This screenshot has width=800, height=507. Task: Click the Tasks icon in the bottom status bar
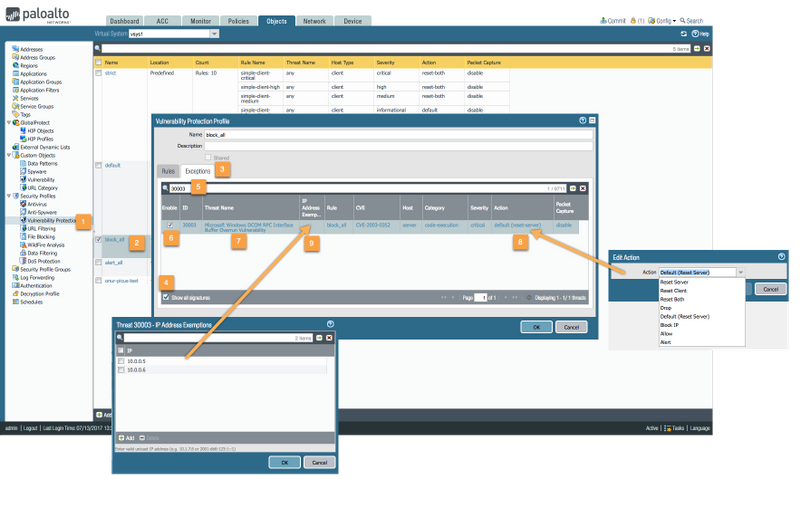tap(667, 428)
